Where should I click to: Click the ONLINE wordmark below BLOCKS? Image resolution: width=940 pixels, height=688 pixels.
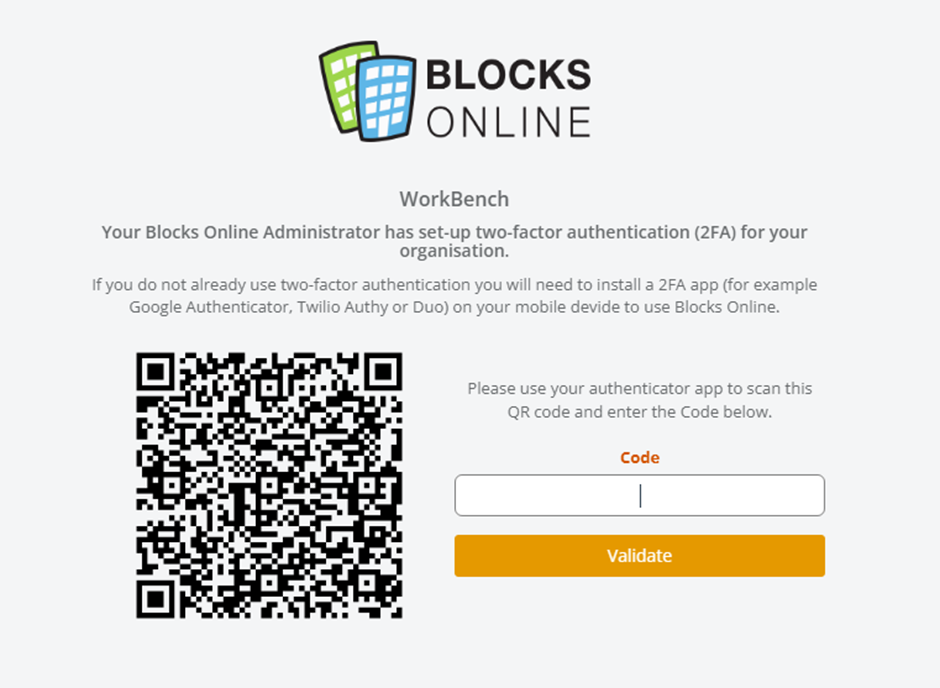508,122
